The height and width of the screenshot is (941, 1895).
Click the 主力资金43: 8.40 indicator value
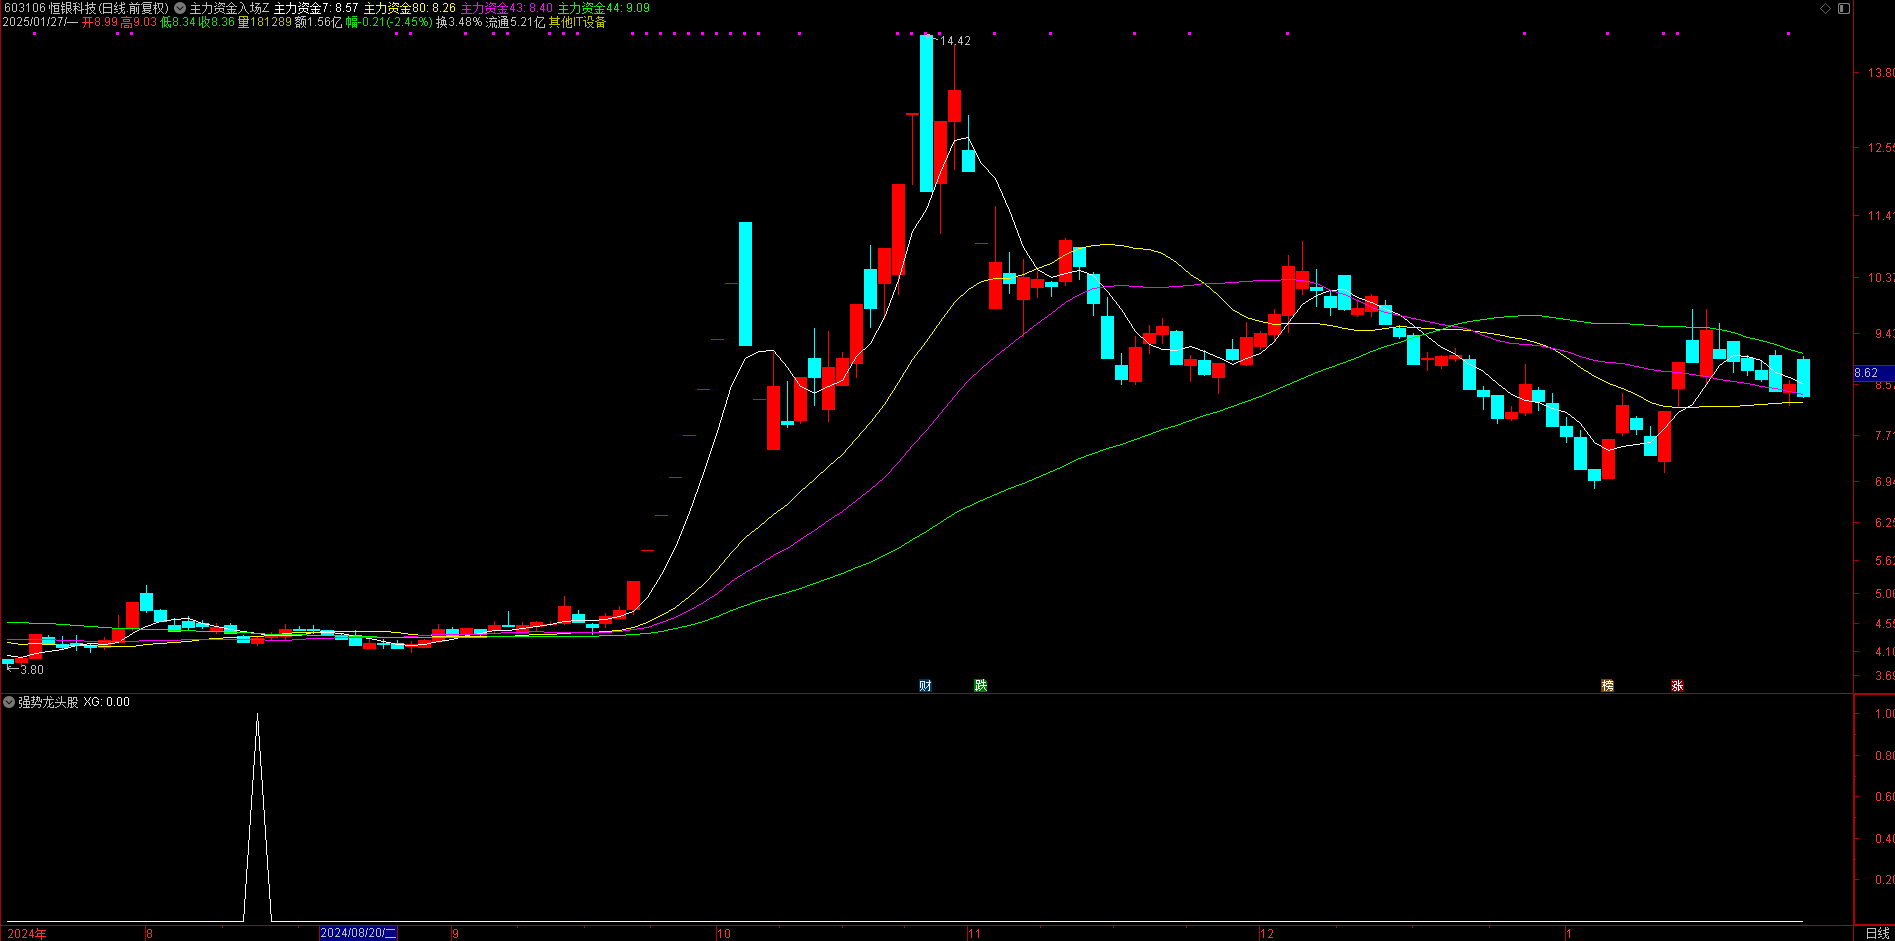(507, 8)
